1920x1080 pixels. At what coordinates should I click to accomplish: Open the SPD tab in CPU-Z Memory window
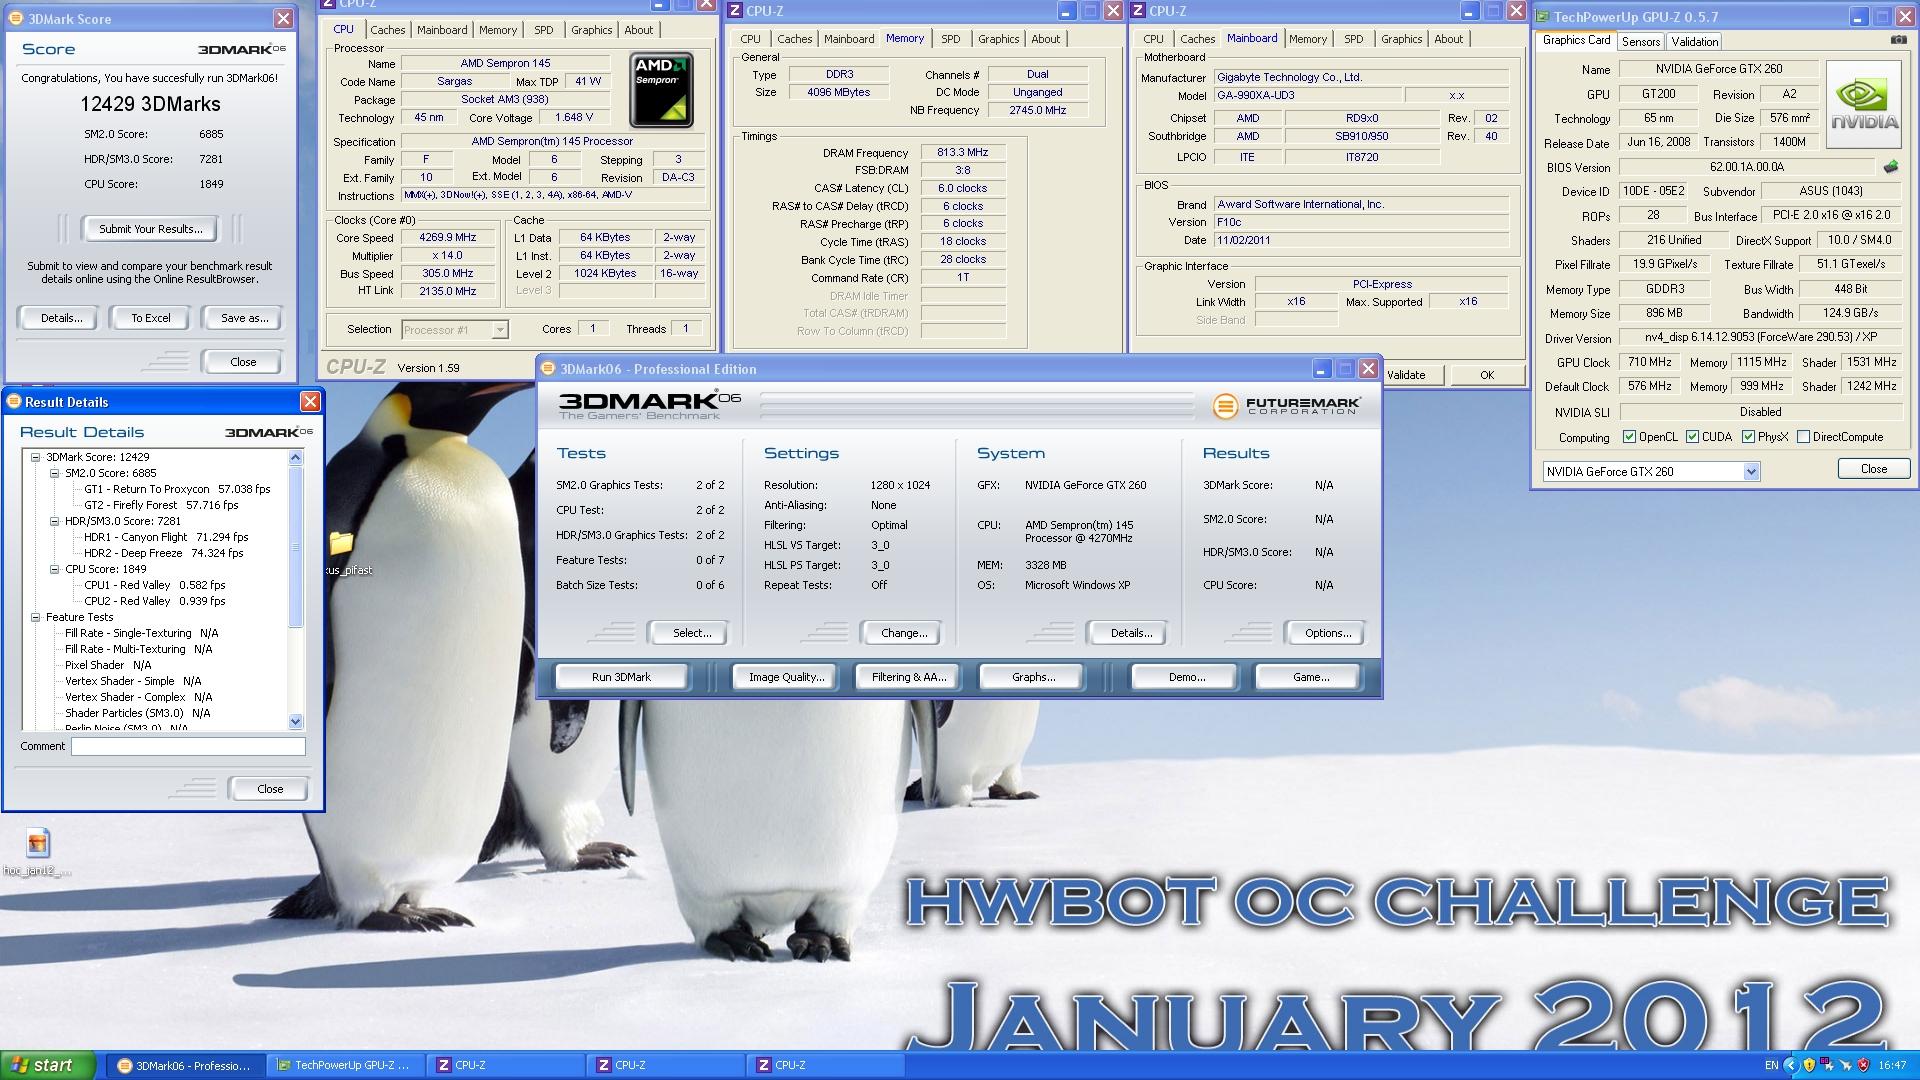click(x=950, y=39)
